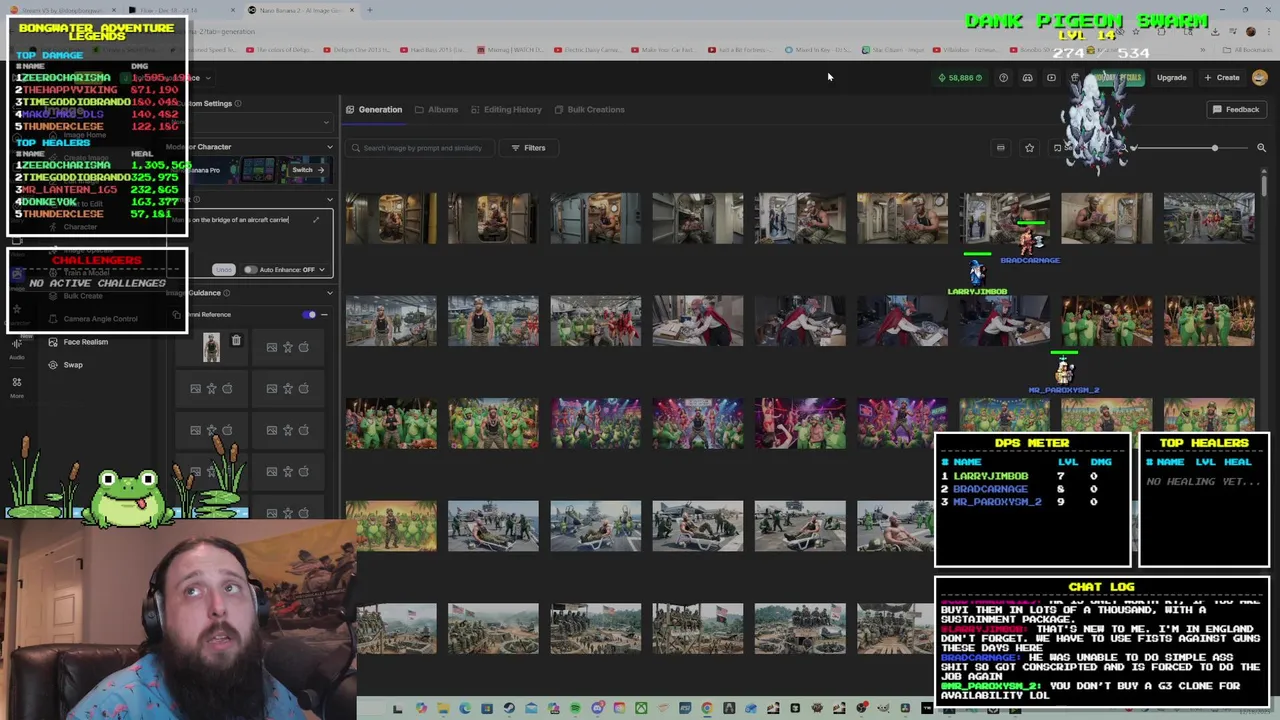Click the search image by prompt field
The height and width of the screenshot is (720, 1280).
coord(420,148)
